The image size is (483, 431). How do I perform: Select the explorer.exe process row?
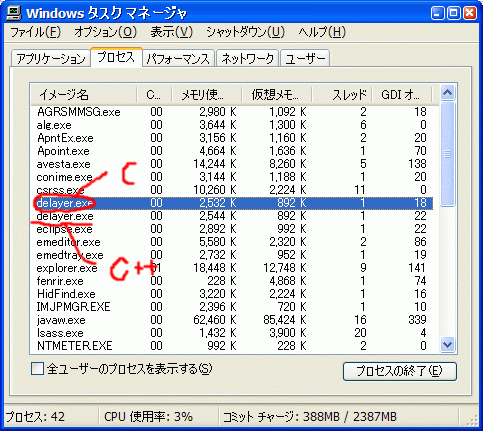(232, 268)
